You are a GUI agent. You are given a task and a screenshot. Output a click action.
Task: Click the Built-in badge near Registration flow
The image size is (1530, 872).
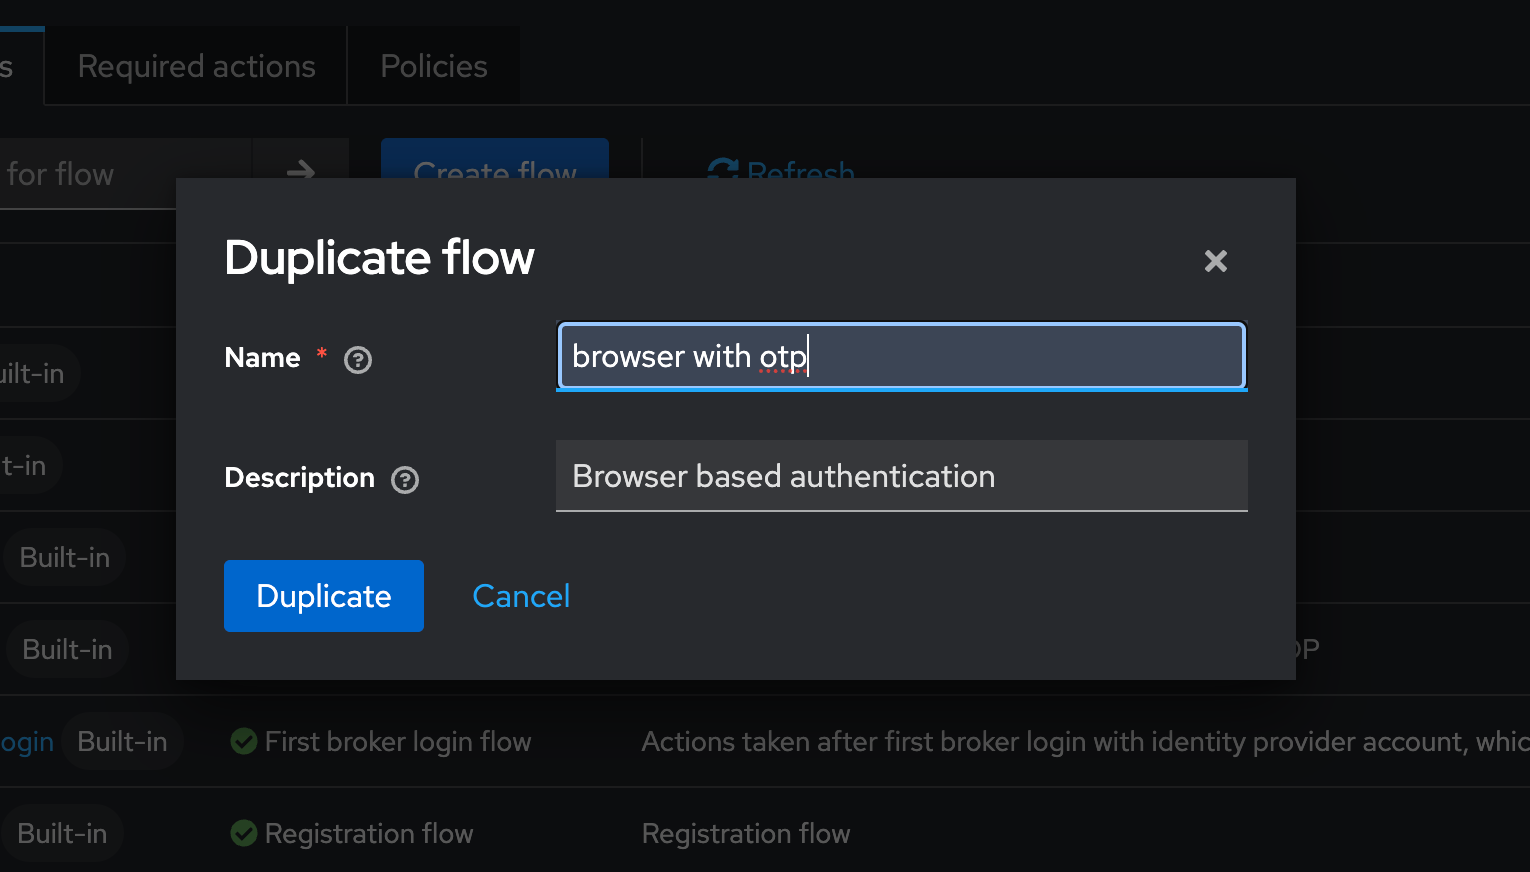[61, 833]
